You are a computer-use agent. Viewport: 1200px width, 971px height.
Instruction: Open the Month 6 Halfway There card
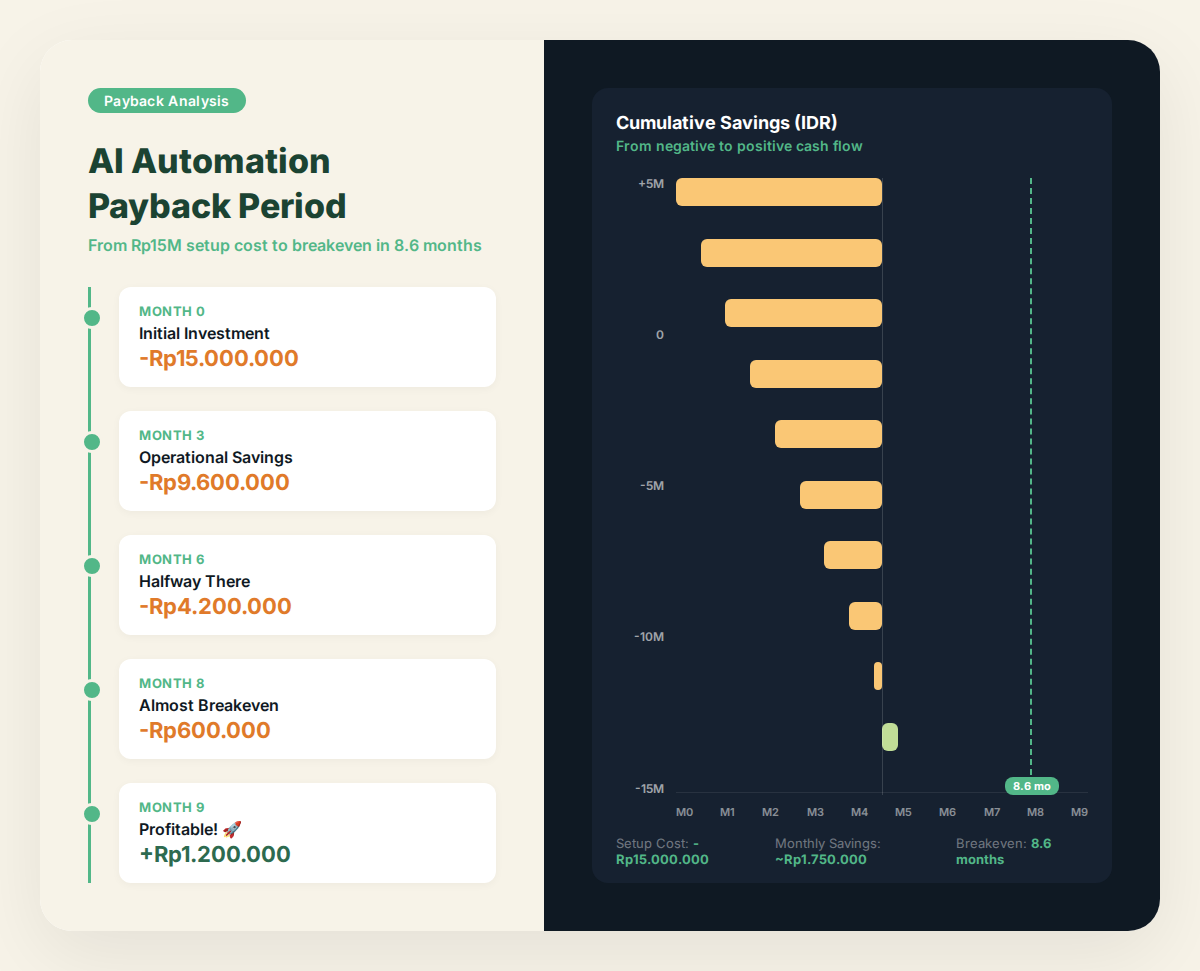click(x=307, y=585)
